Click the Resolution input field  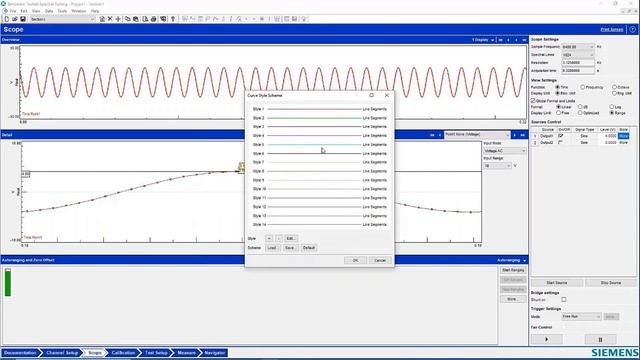coord(578,63)
